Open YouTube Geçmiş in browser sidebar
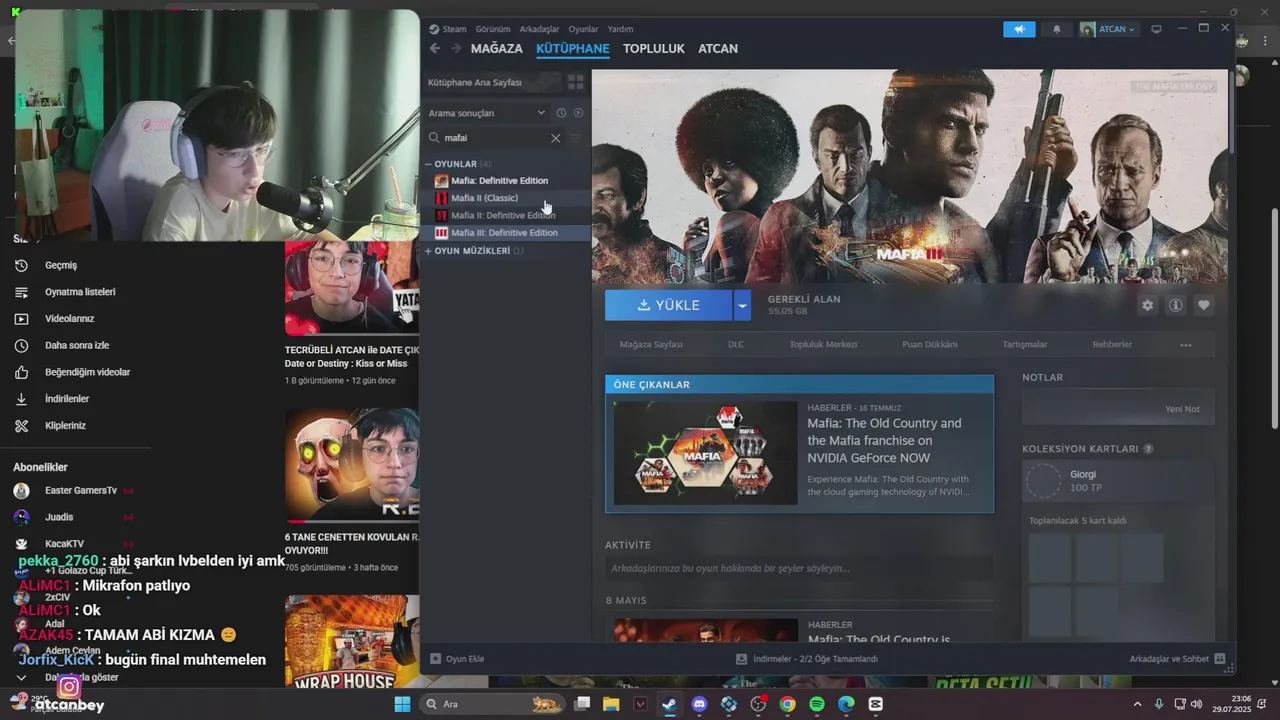Viewport: 1280px width, 720px height. click(x=60, y=265)
